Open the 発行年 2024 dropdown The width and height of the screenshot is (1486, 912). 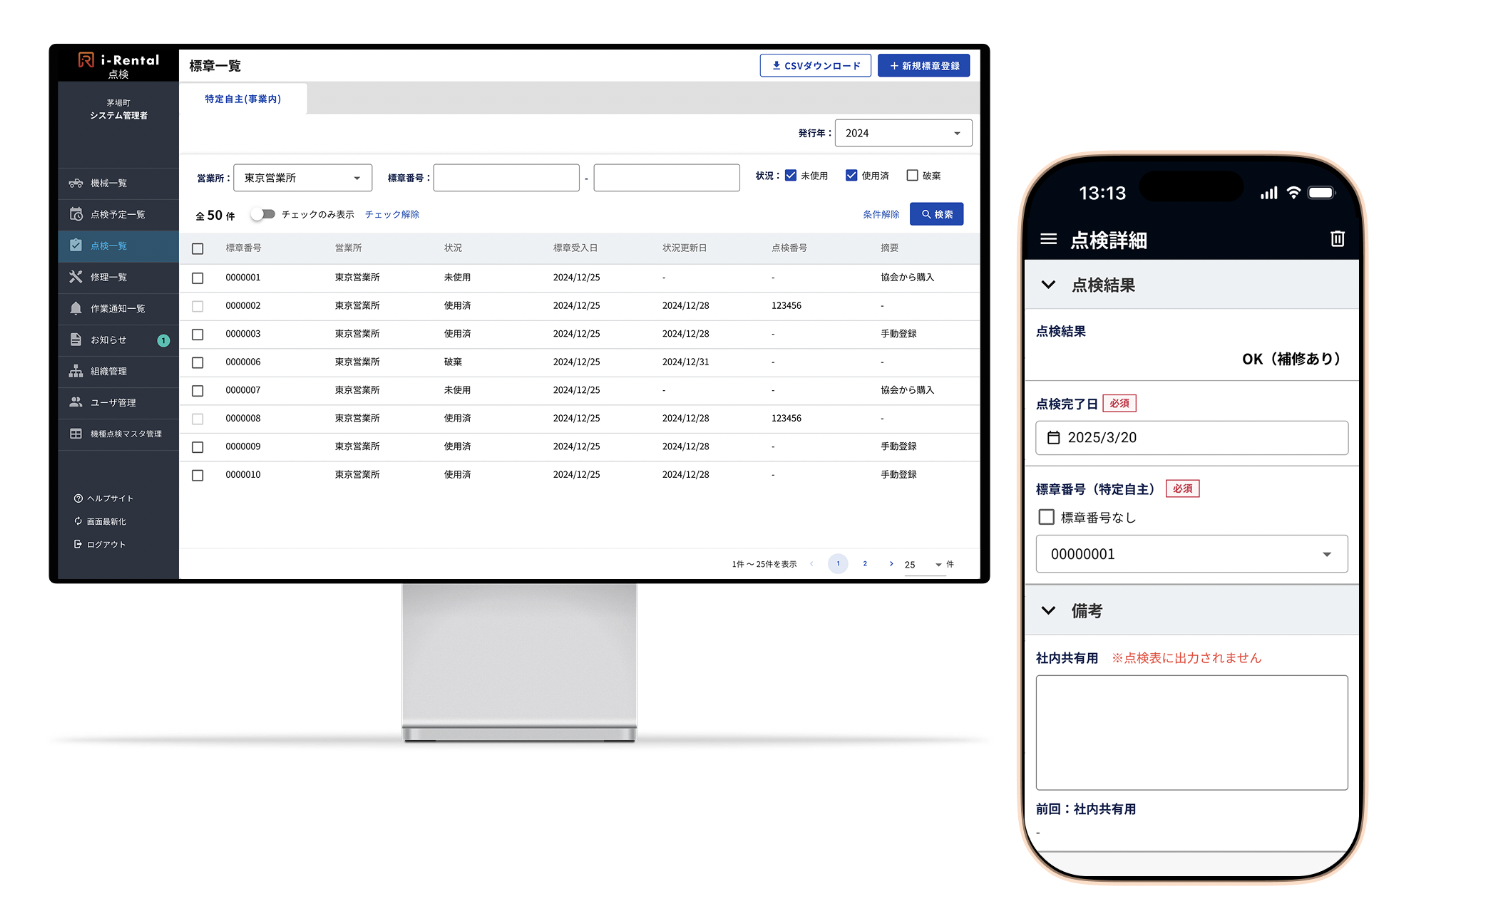(x=903, y=133)
